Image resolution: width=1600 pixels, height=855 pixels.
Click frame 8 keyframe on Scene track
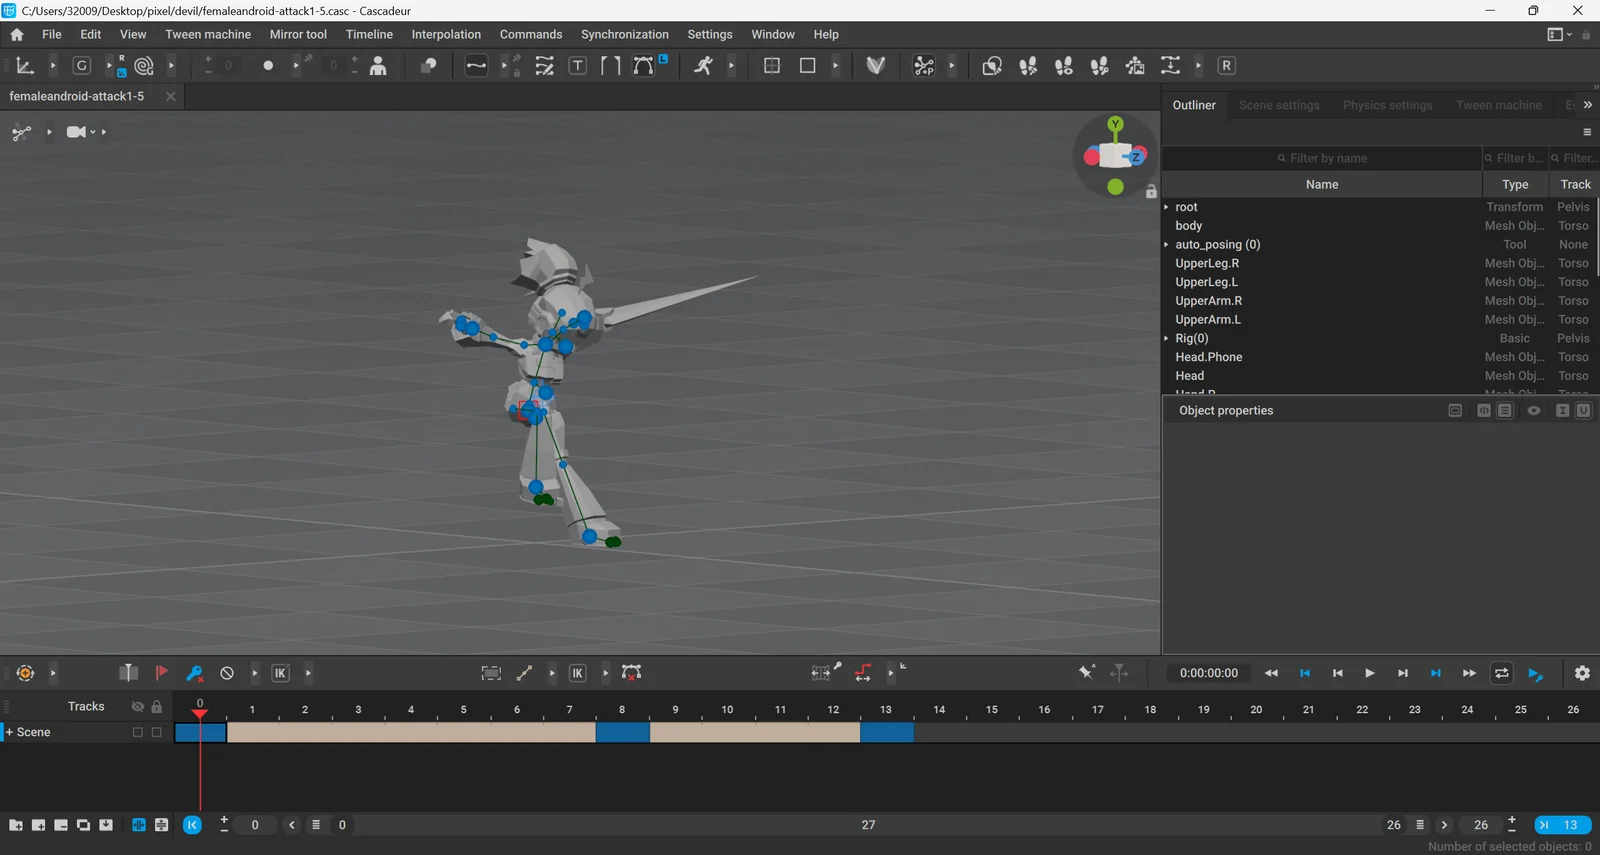[622, 732]
